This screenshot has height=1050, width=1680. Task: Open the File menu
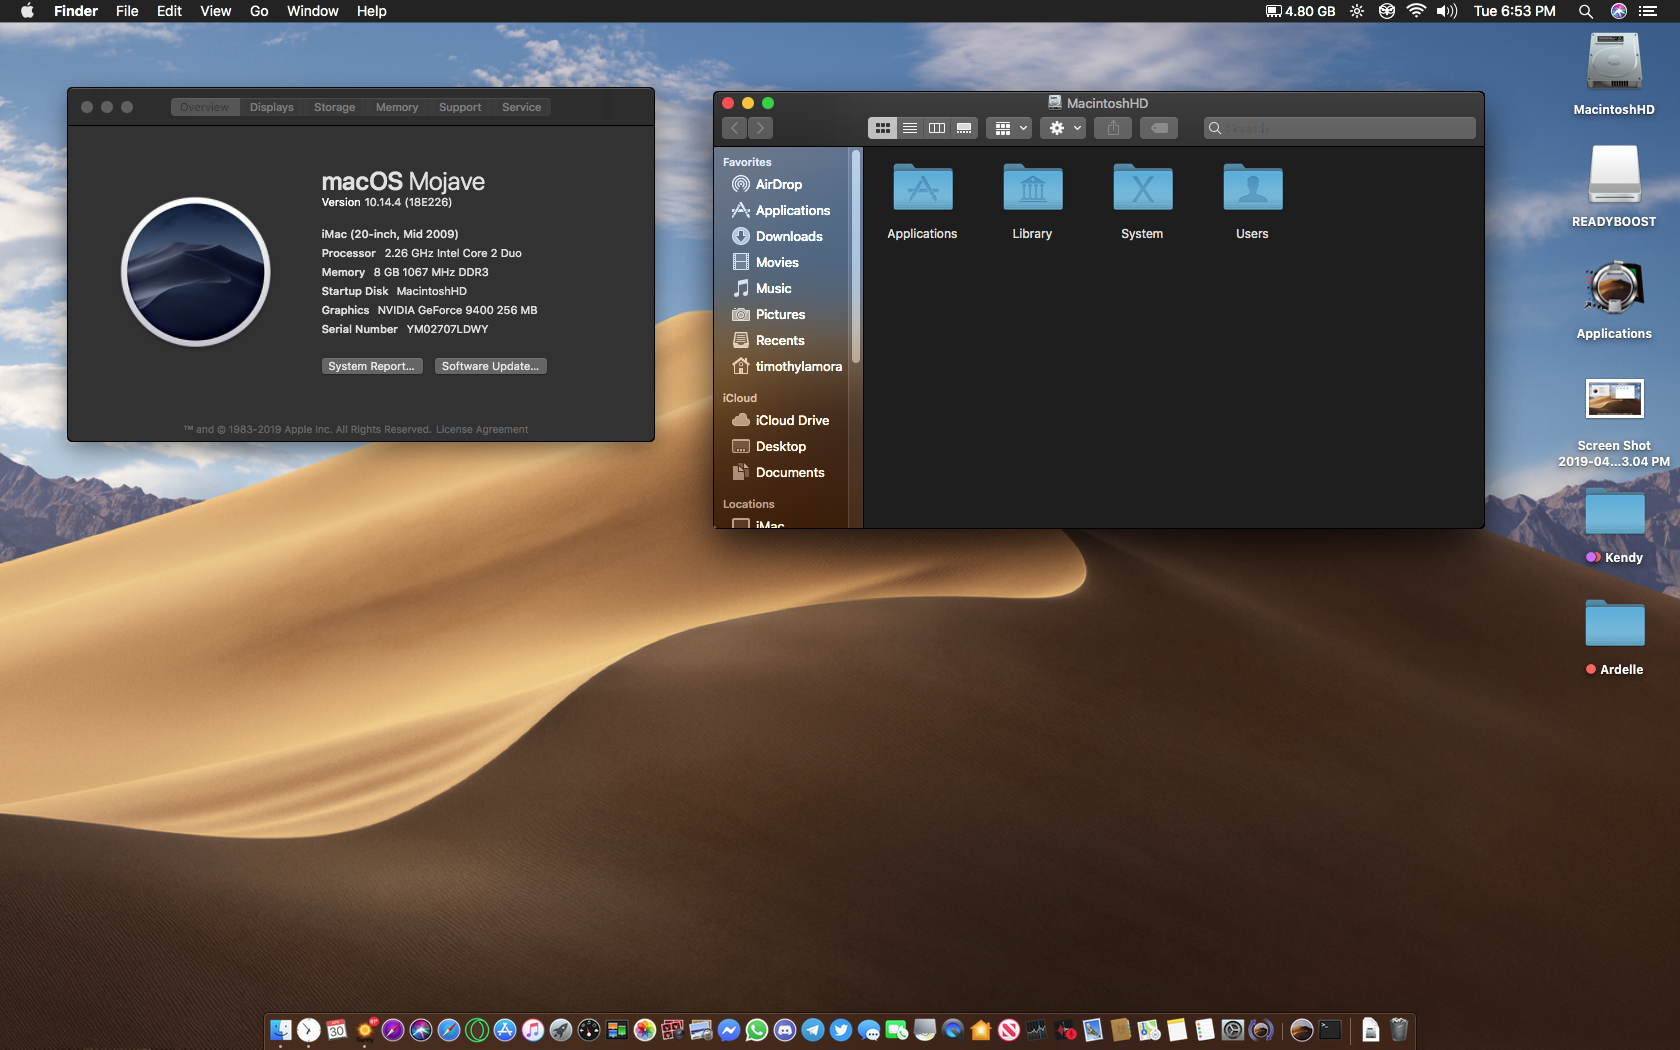tap(127, 11)
